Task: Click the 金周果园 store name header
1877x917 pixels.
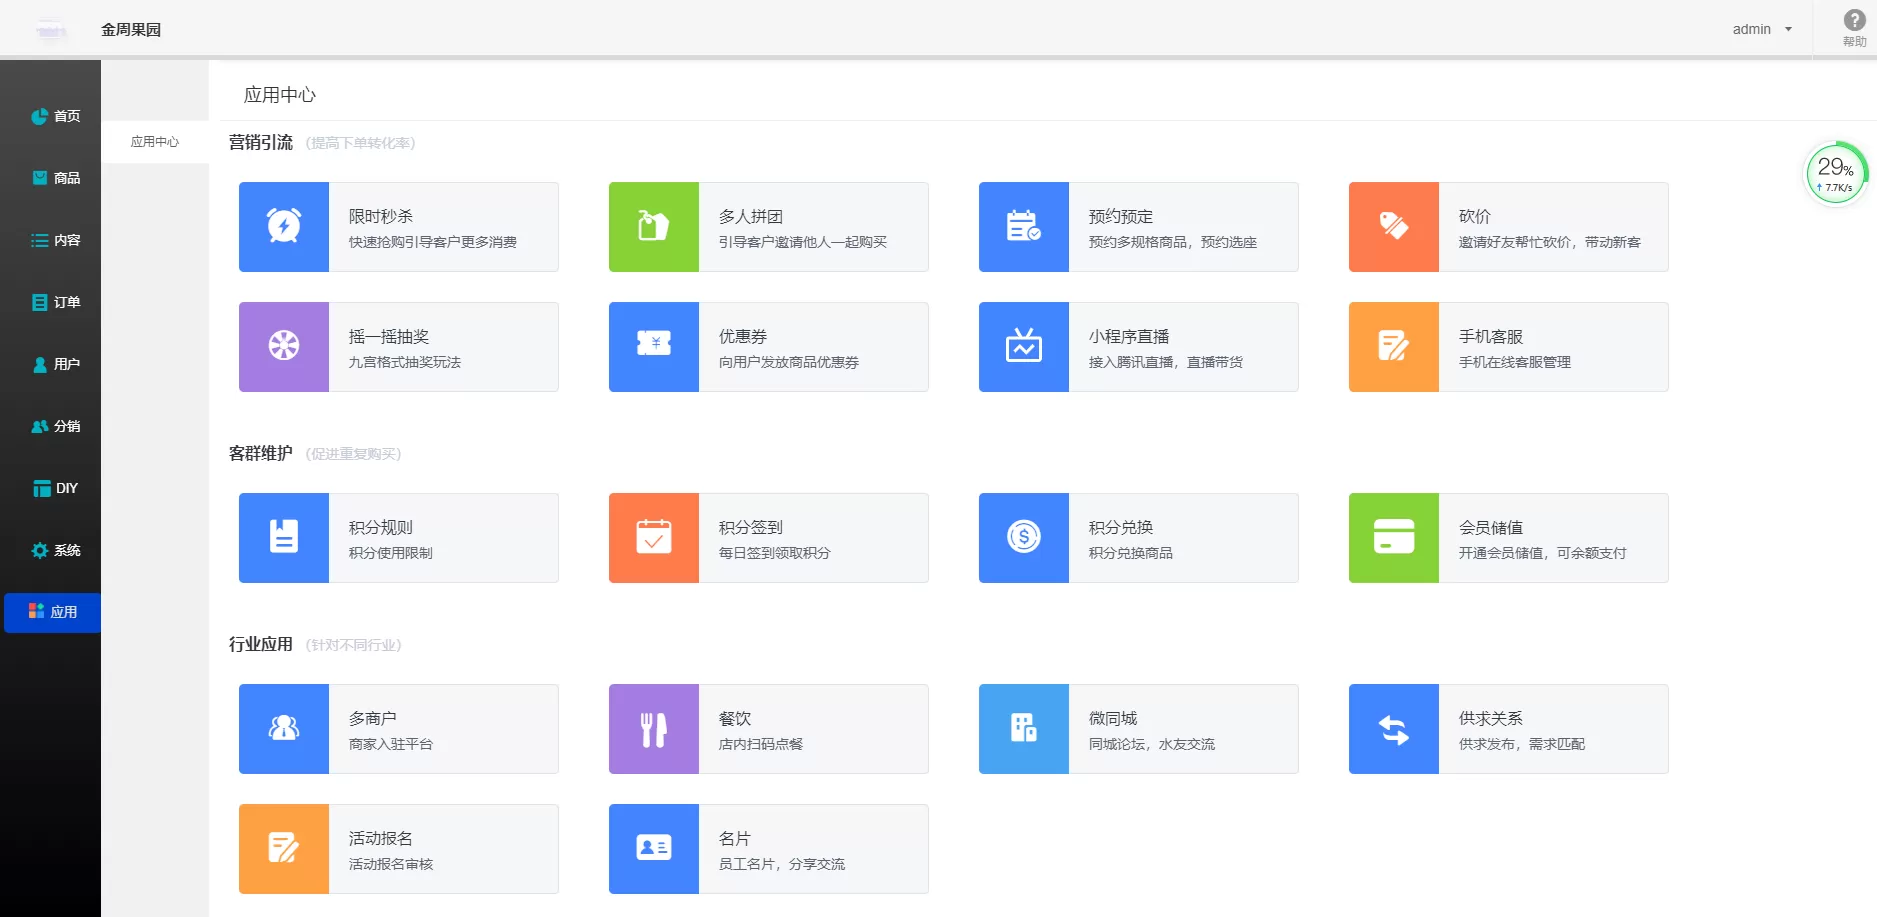Action: tap(131, 30)
